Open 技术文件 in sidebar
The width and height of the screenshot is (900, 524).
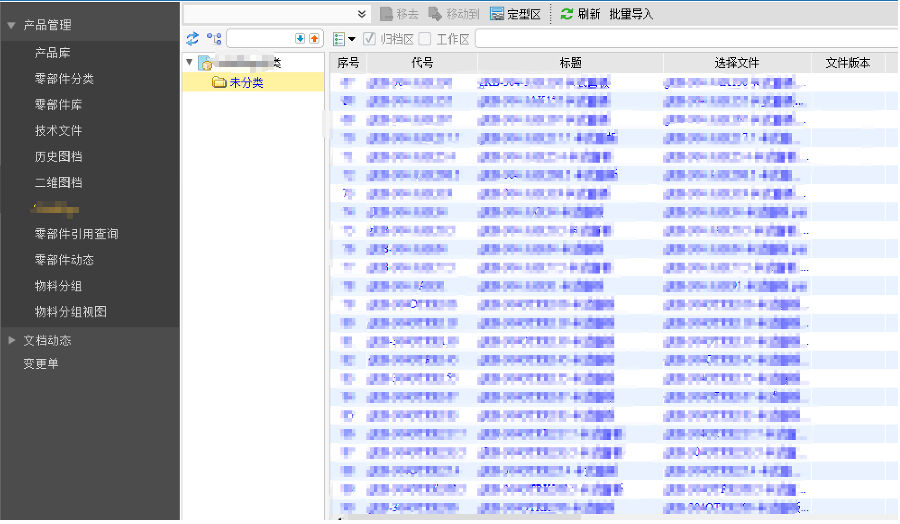pos(59,130)
